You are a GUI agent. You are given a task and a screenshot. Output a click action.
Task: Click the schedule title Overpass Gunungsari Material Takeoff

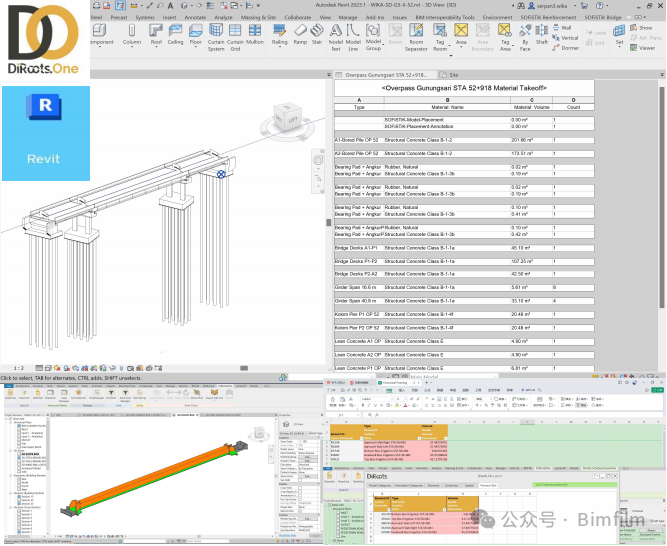pos(464,88)
